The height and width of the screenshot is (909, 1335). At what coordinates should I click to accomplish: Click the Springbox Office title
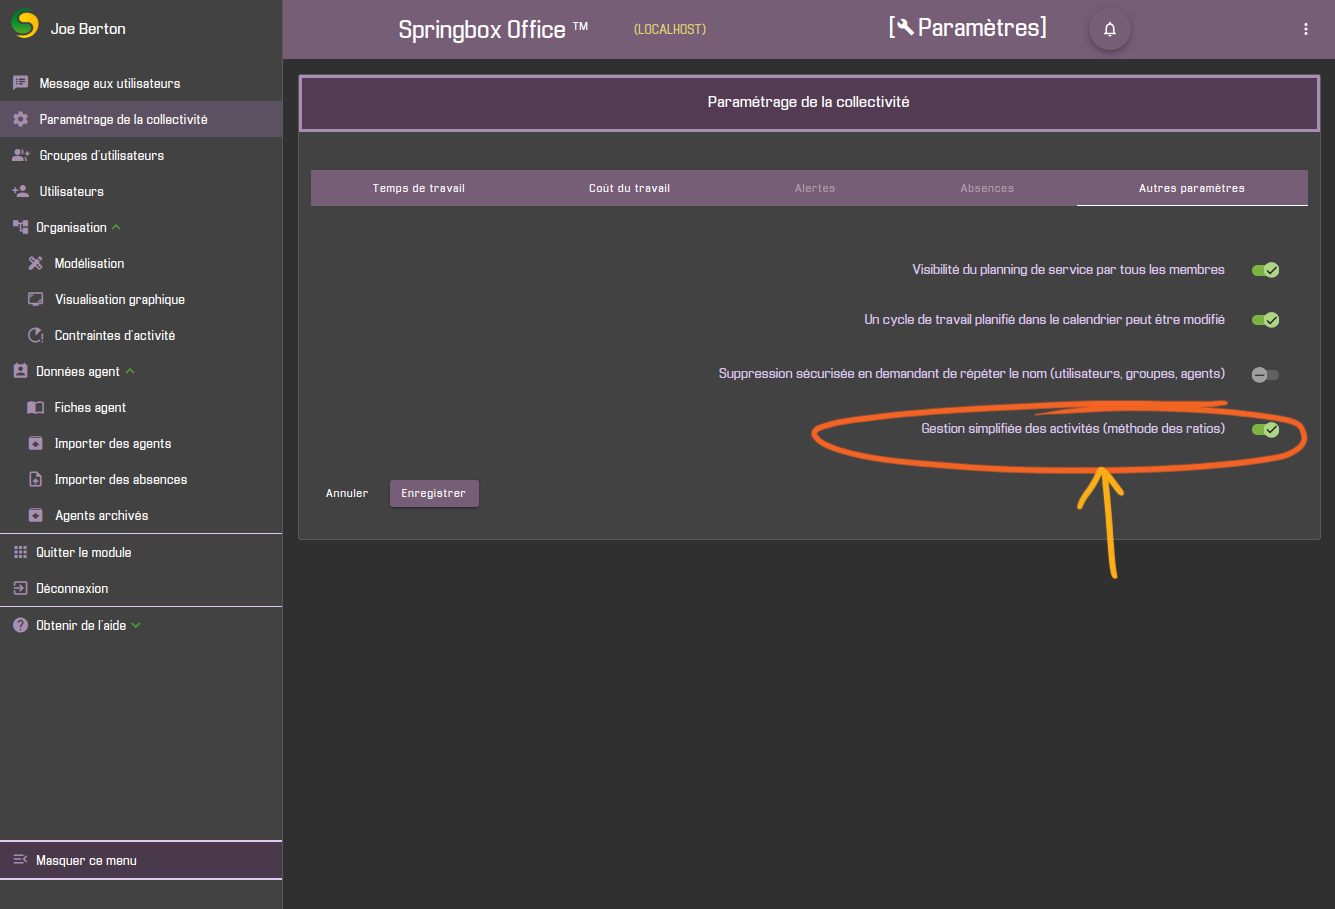click(x=493, y=29)
